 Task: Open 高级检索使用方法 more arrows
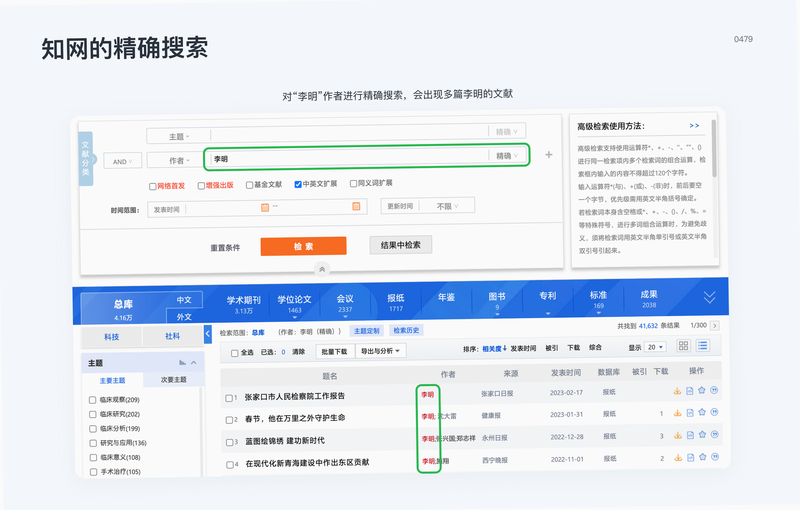click(694, 125)
